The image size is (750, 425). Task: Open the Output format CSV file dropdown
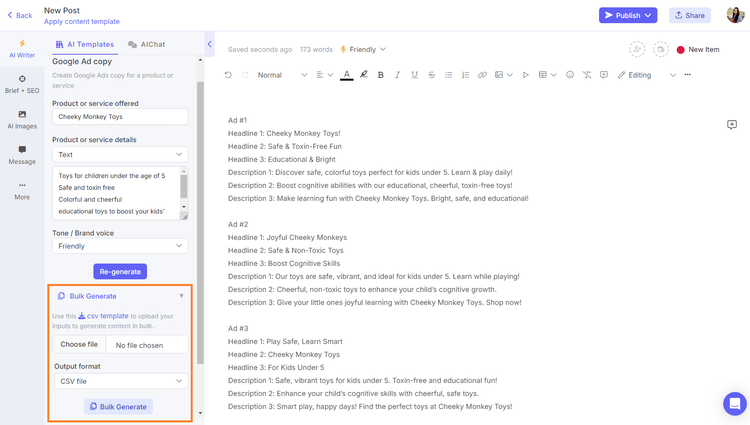click(120, 381)
